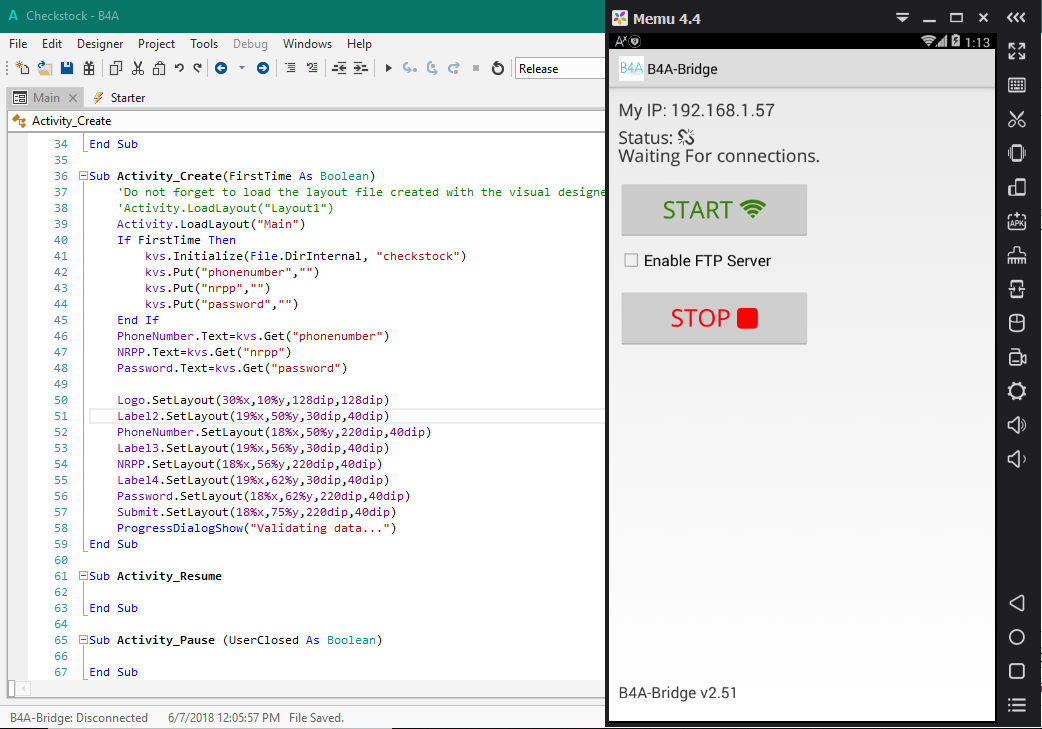Open the Project menu
The width and height of the screenshot is (1042, 729).
tap(156, 44)
